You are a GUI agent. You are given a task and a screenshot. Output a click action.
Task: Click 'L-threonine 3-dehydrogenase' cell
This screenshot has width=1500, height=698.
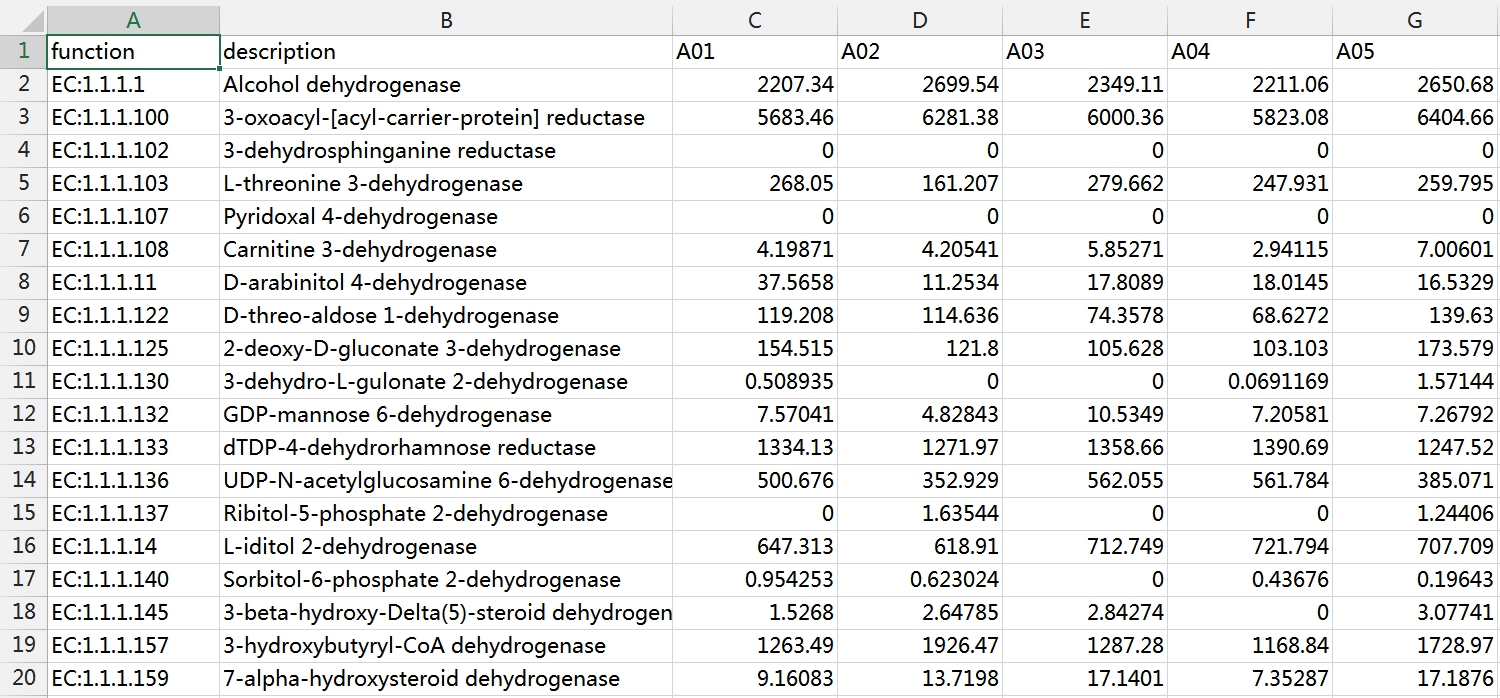(446, 184)
